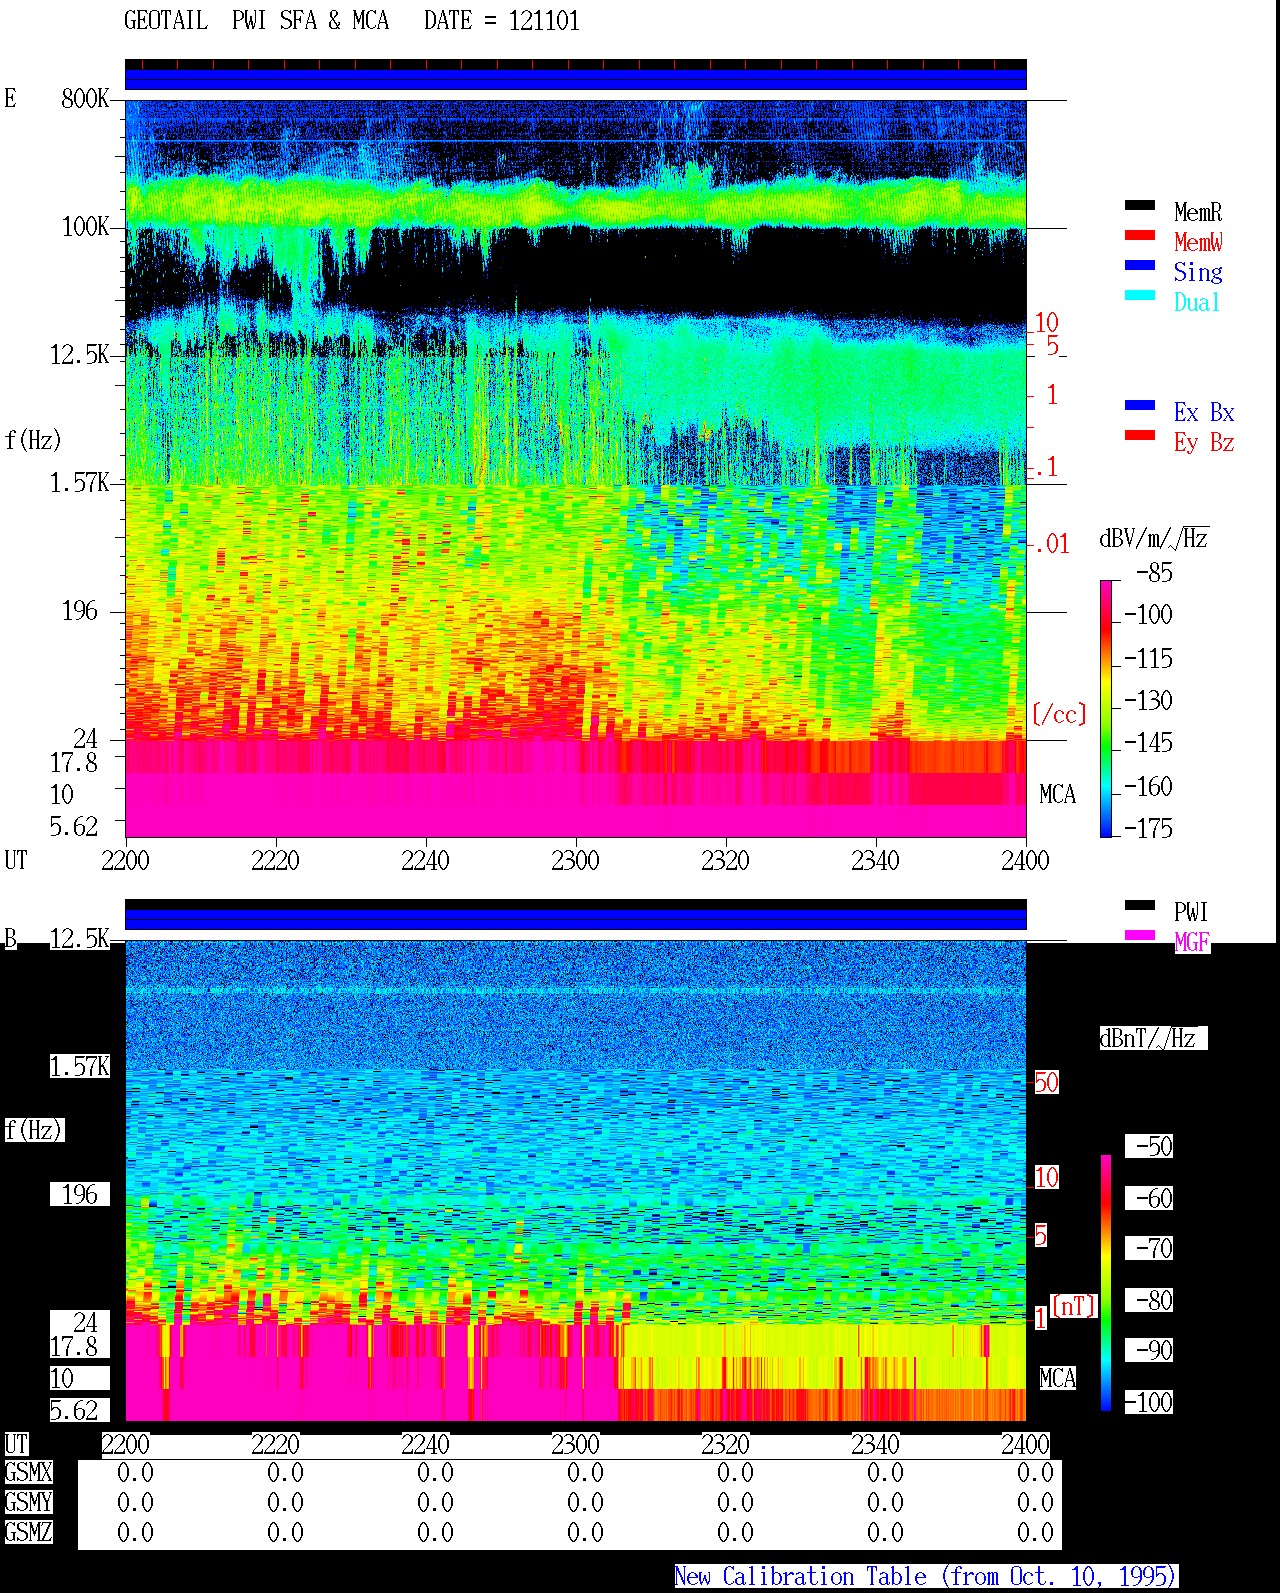Select the Sing legend label
This screenshot has height=1593, width=1280.
pyautogui.click(x=1198, y=272)
